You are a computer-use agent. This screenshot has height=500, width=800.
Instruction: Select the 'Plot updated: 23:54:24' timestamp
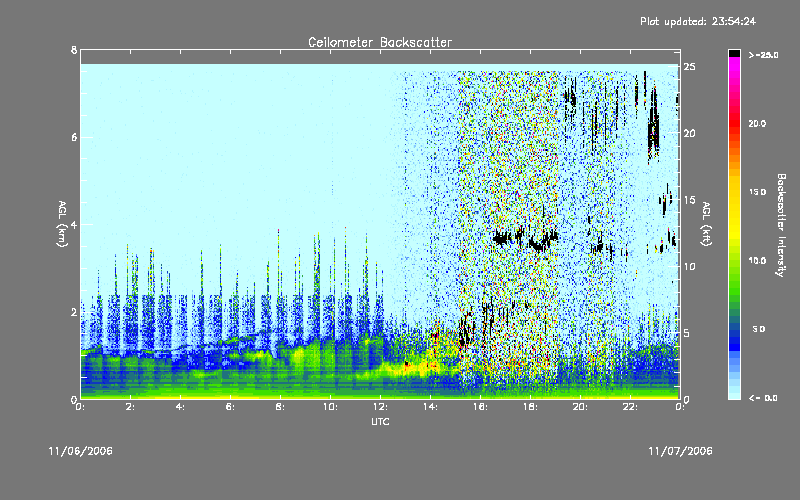pos(698,21)
